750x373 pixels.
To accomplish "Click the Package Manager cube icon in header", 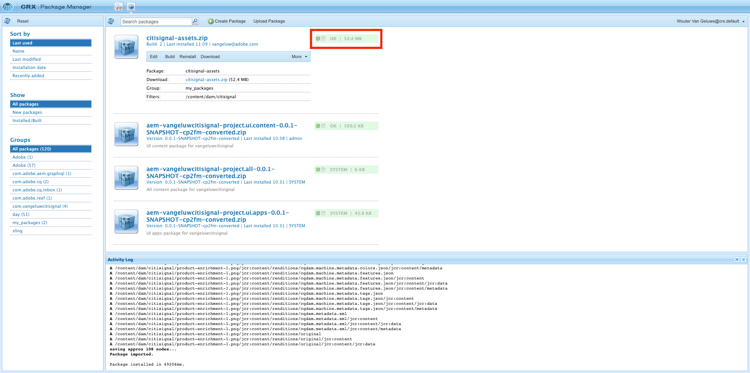I will pyautogui.click(x=132, y=7).
